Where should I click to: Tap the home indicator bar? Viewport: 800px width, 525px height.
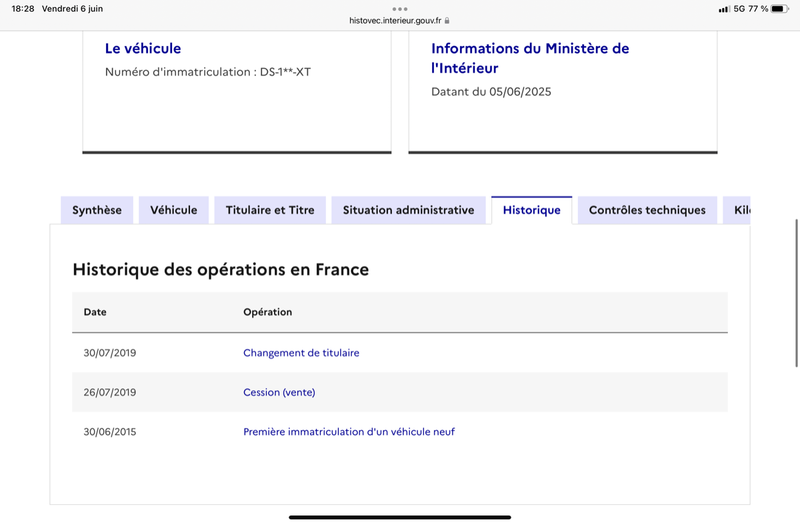400,517
